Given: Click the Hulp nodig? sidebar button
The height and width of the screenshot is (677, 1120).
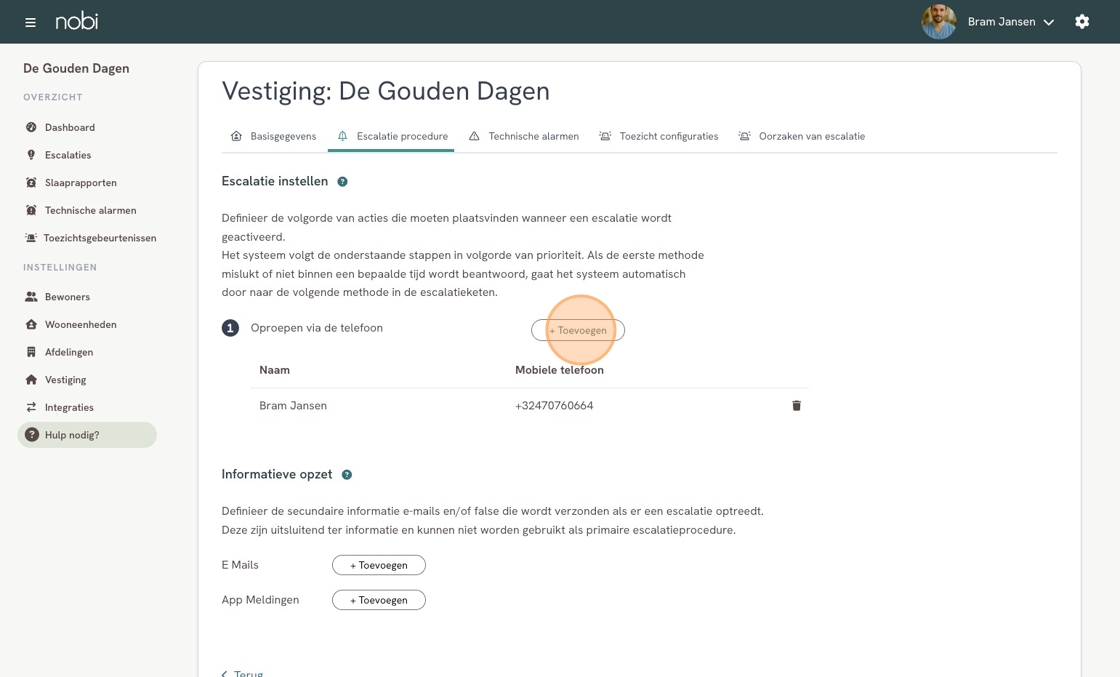Looking at the screenshot, I should [x=87, y=435].
